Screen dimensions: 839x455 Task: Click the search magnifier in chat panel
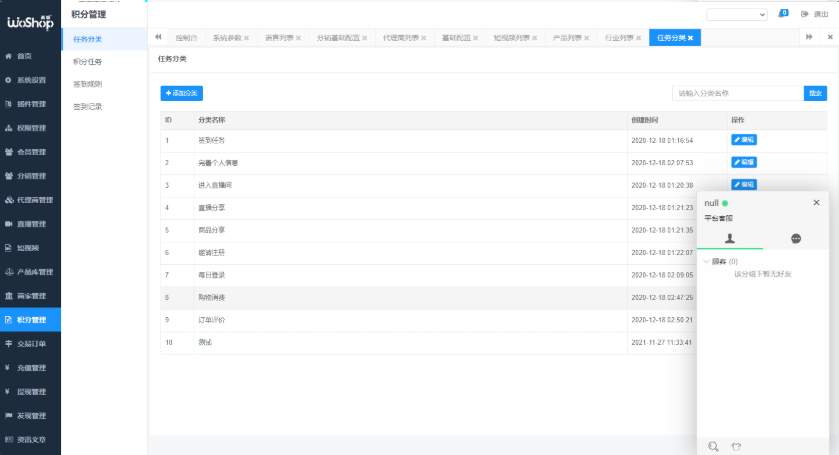(713, 446)
